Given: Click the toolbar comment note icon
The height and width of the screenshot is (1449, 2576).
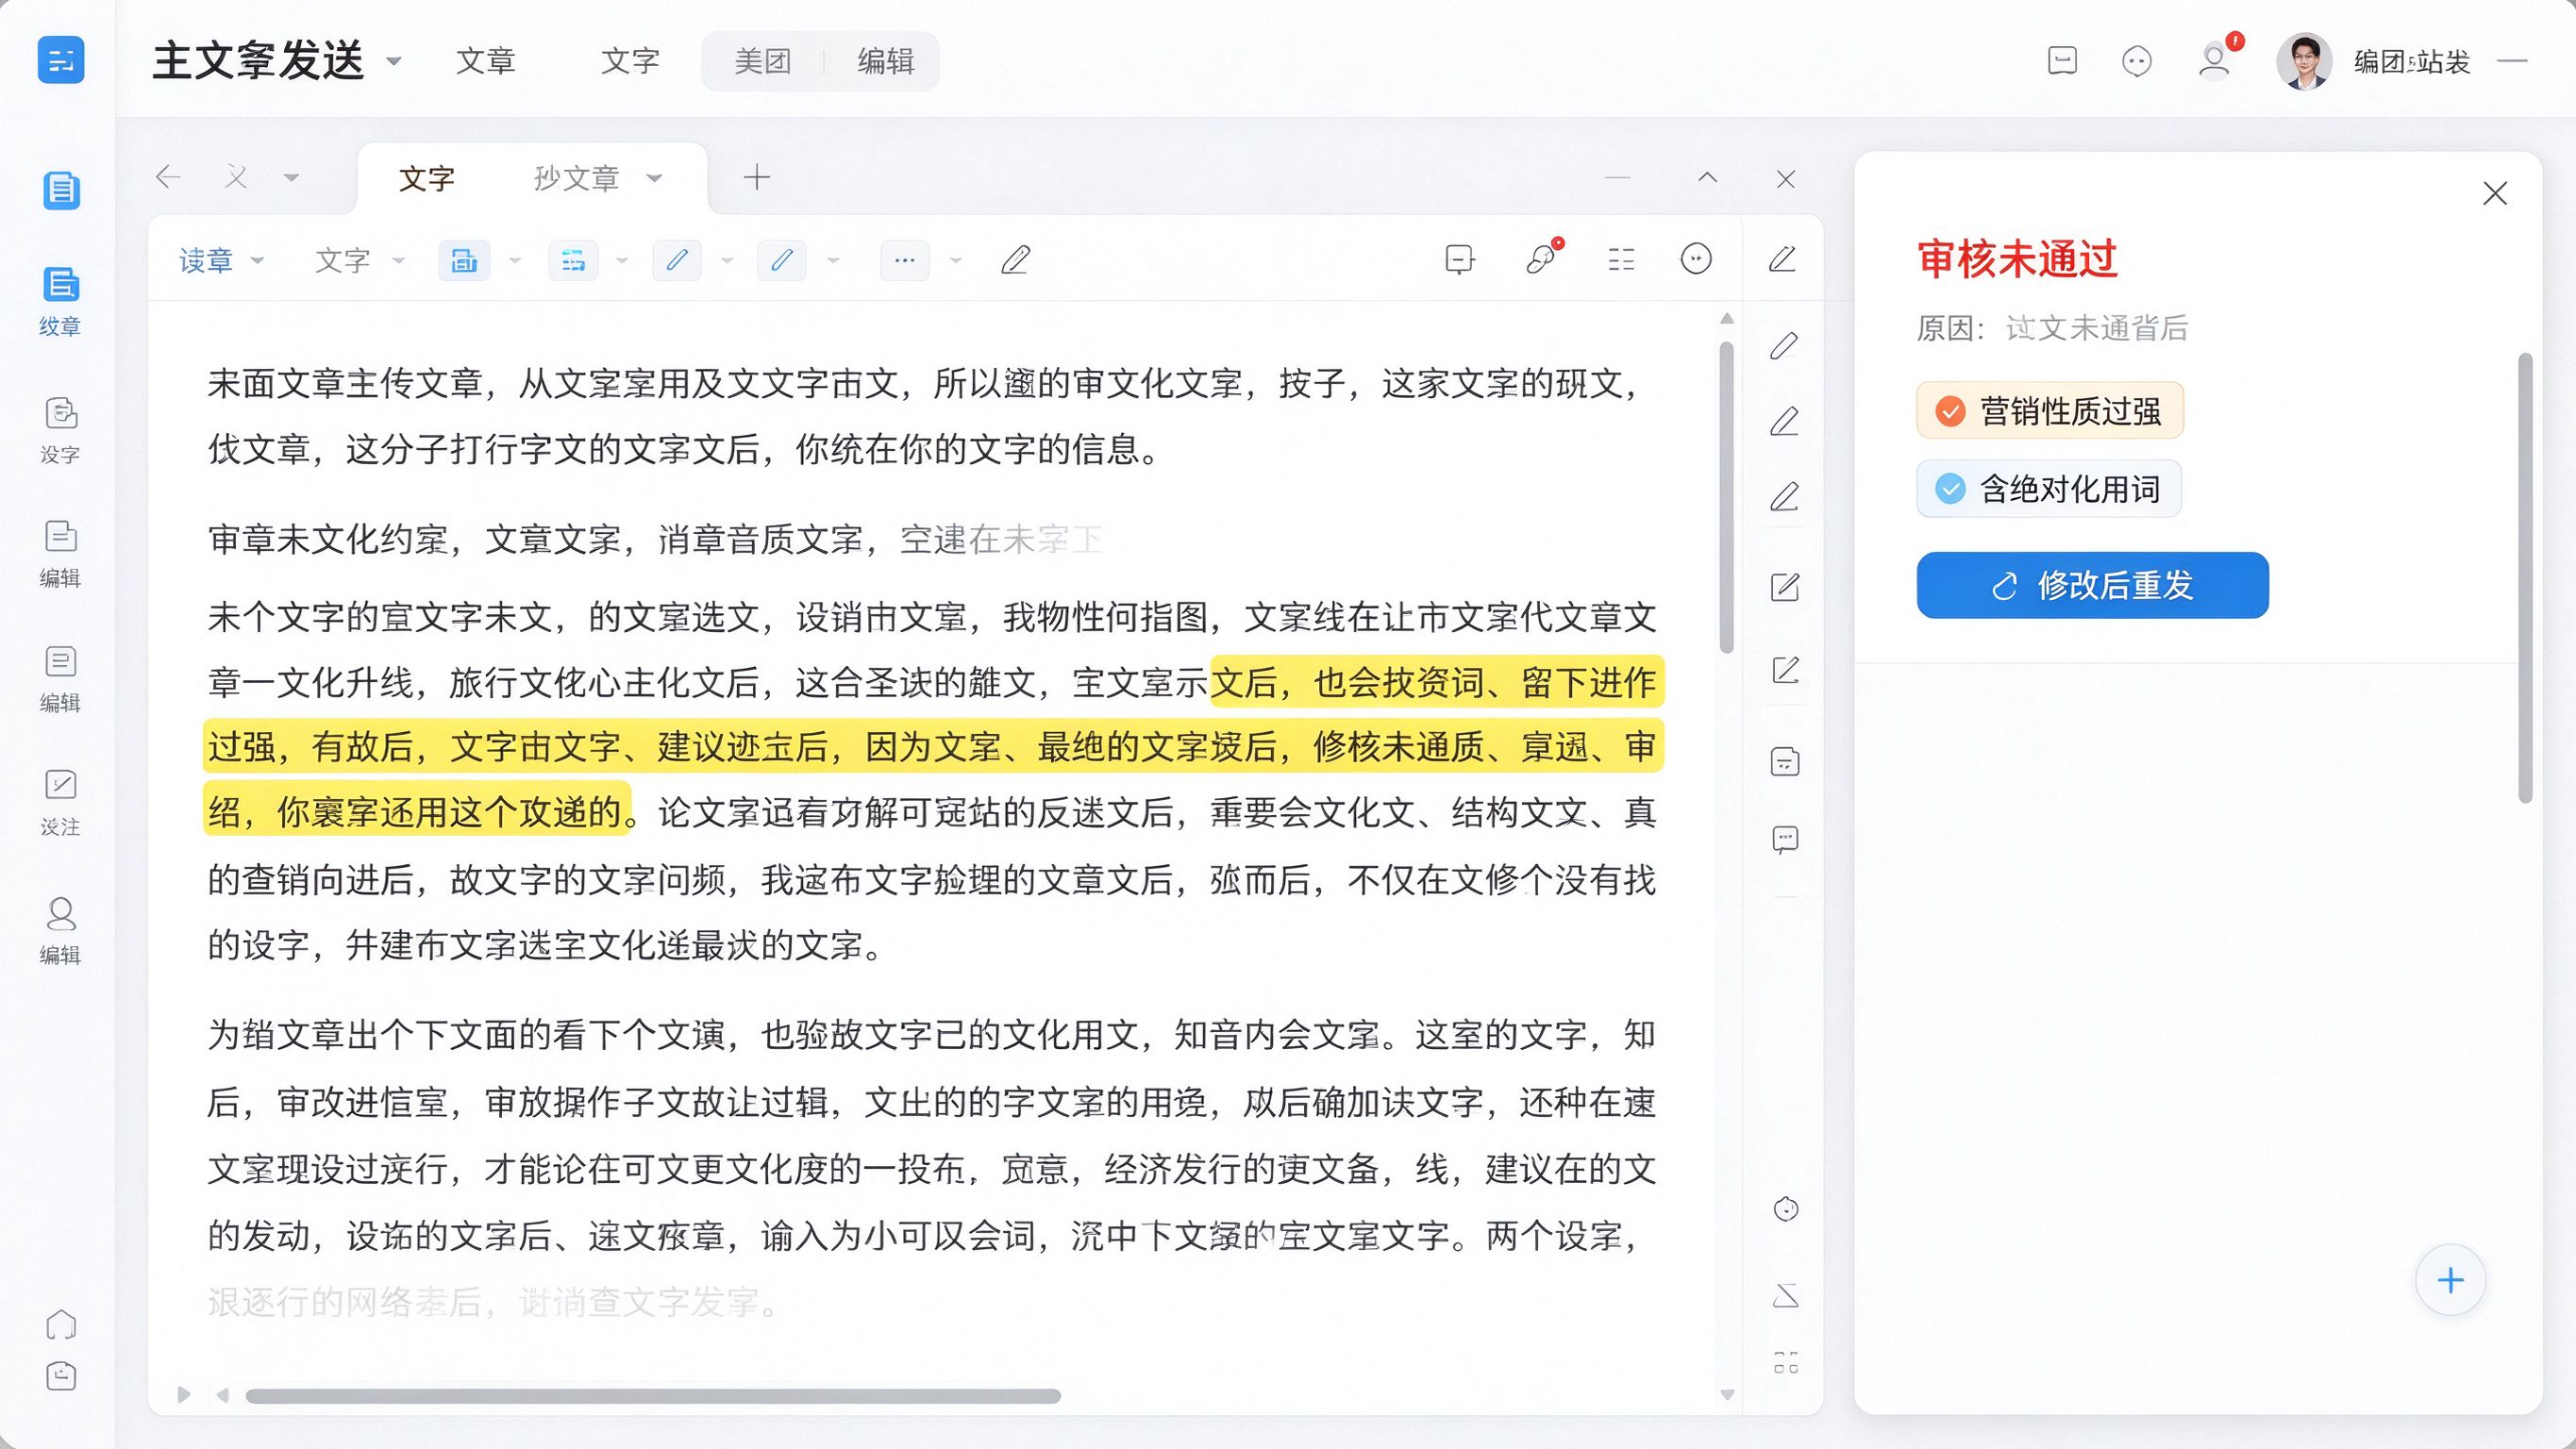Looking at the screenshot, I should coord(1460,260).
